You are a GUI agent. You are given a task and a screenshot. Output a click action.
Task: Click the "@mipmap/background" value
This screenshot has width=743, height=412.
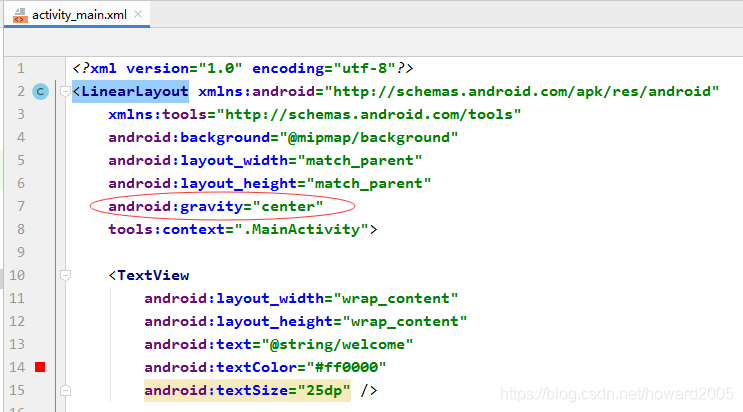(369, 137)
